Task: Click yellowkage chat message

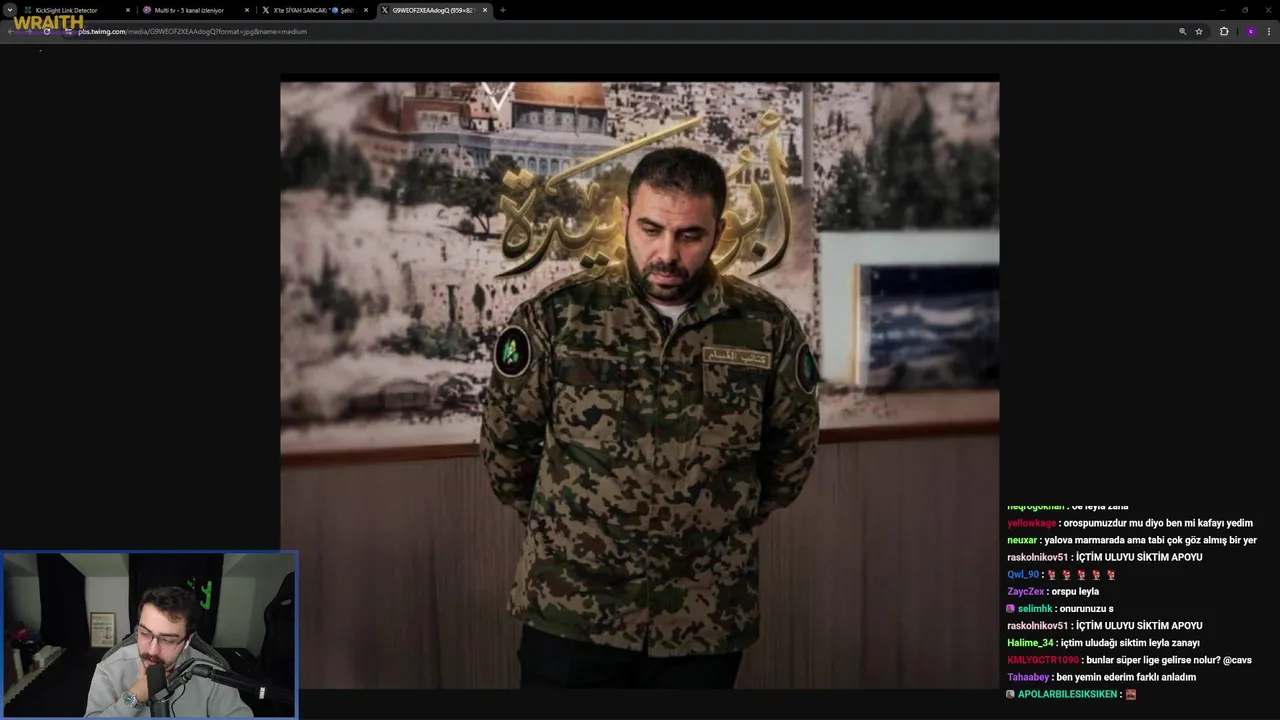Action: tap(1130, 523)
